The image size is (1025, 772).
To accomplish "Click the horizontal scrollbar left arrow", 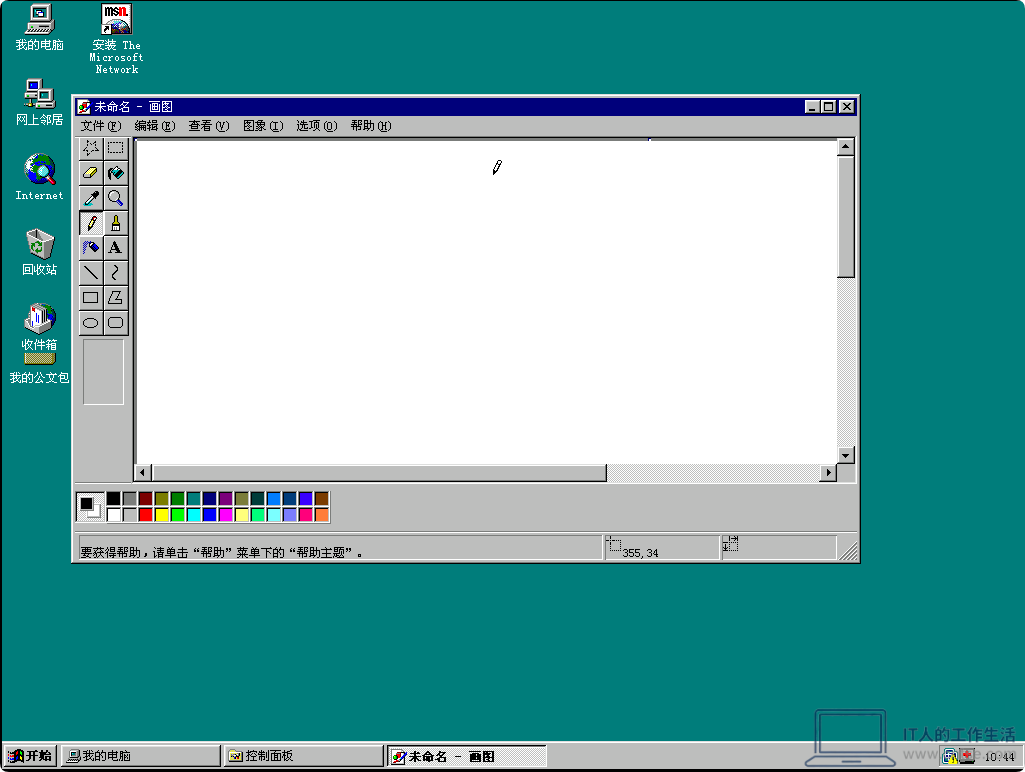I will tap(143, 473).
